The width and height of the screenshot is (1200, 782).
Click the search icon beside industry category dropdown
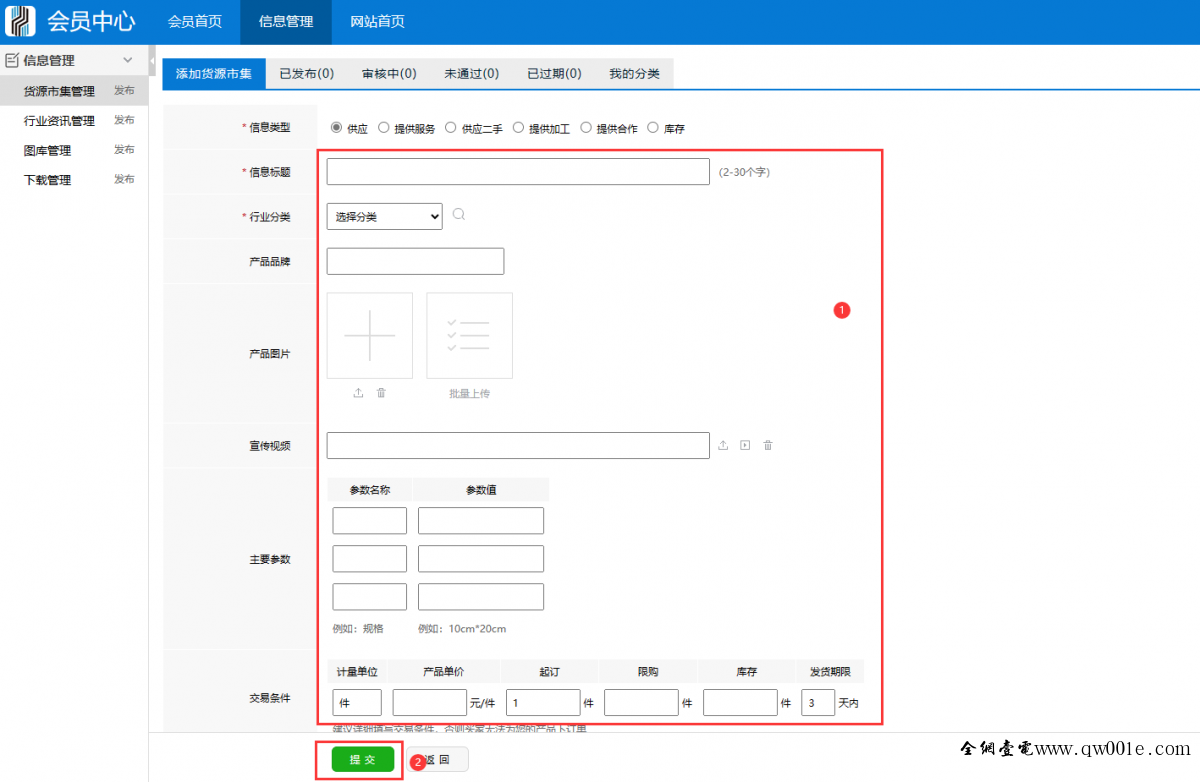(459, 214)
